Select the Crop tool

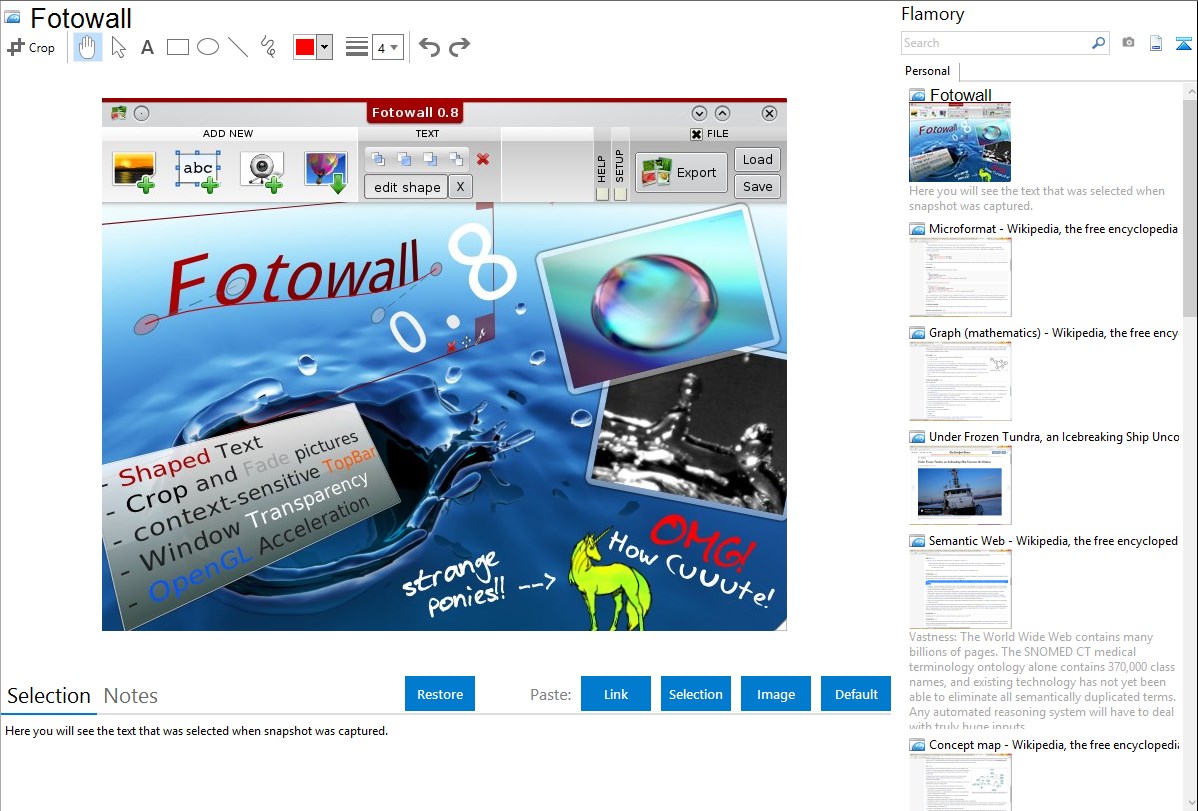click(31, 47)
